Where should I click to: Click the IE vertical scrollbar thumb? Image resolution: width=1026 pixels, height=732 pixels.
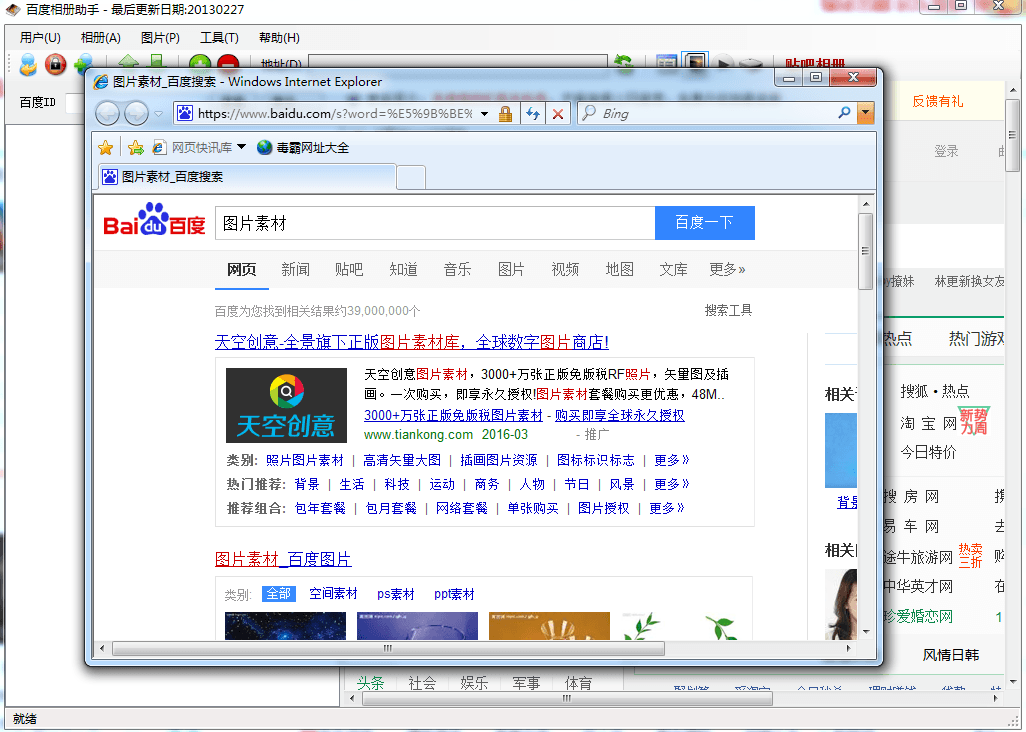pyautogui.click(x=865, y=251)
